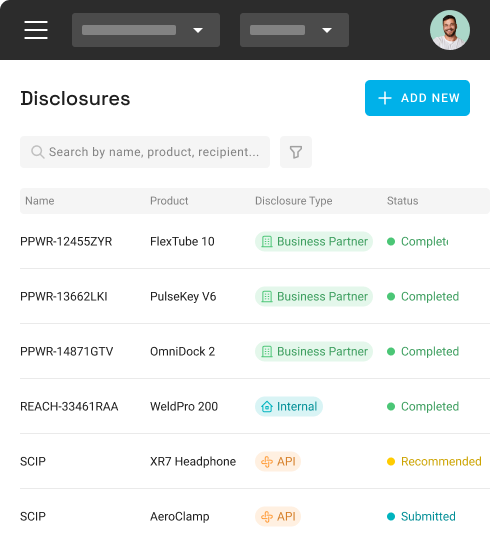Click the Status column header
Viewport: 490px width, 540px height.
pos(403,201)
